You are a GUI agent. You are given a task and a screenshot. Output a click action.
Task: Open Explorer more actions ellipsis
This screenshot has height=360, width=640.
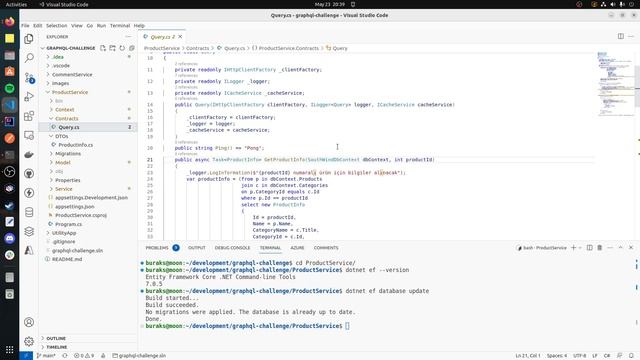[128, 37]
